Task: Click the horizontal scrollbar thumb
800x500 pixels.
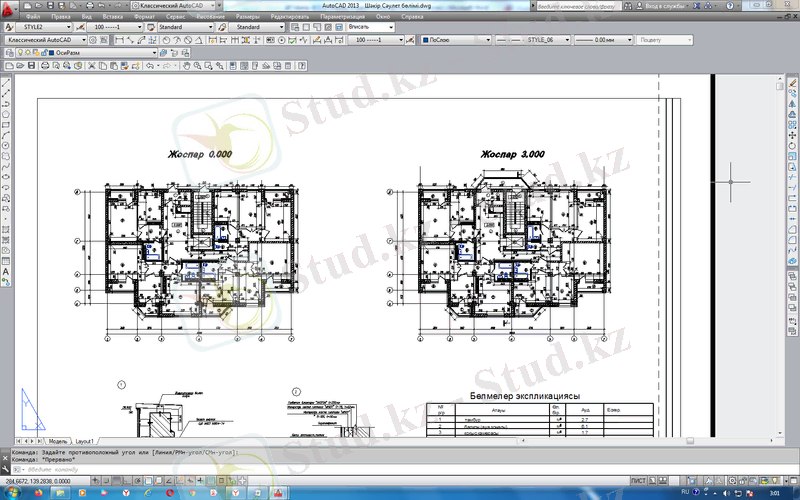Action: [x=690, y=440]
